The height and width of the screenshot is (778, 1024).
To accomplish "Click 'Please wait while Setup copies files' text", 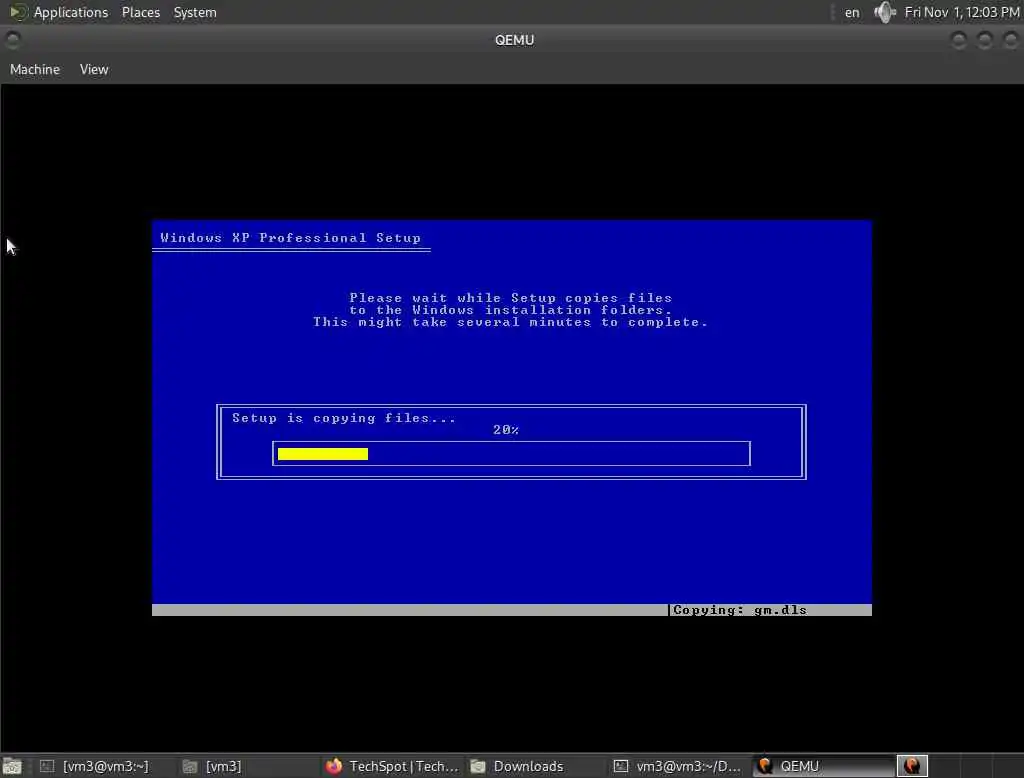I will tap(511, 298).
